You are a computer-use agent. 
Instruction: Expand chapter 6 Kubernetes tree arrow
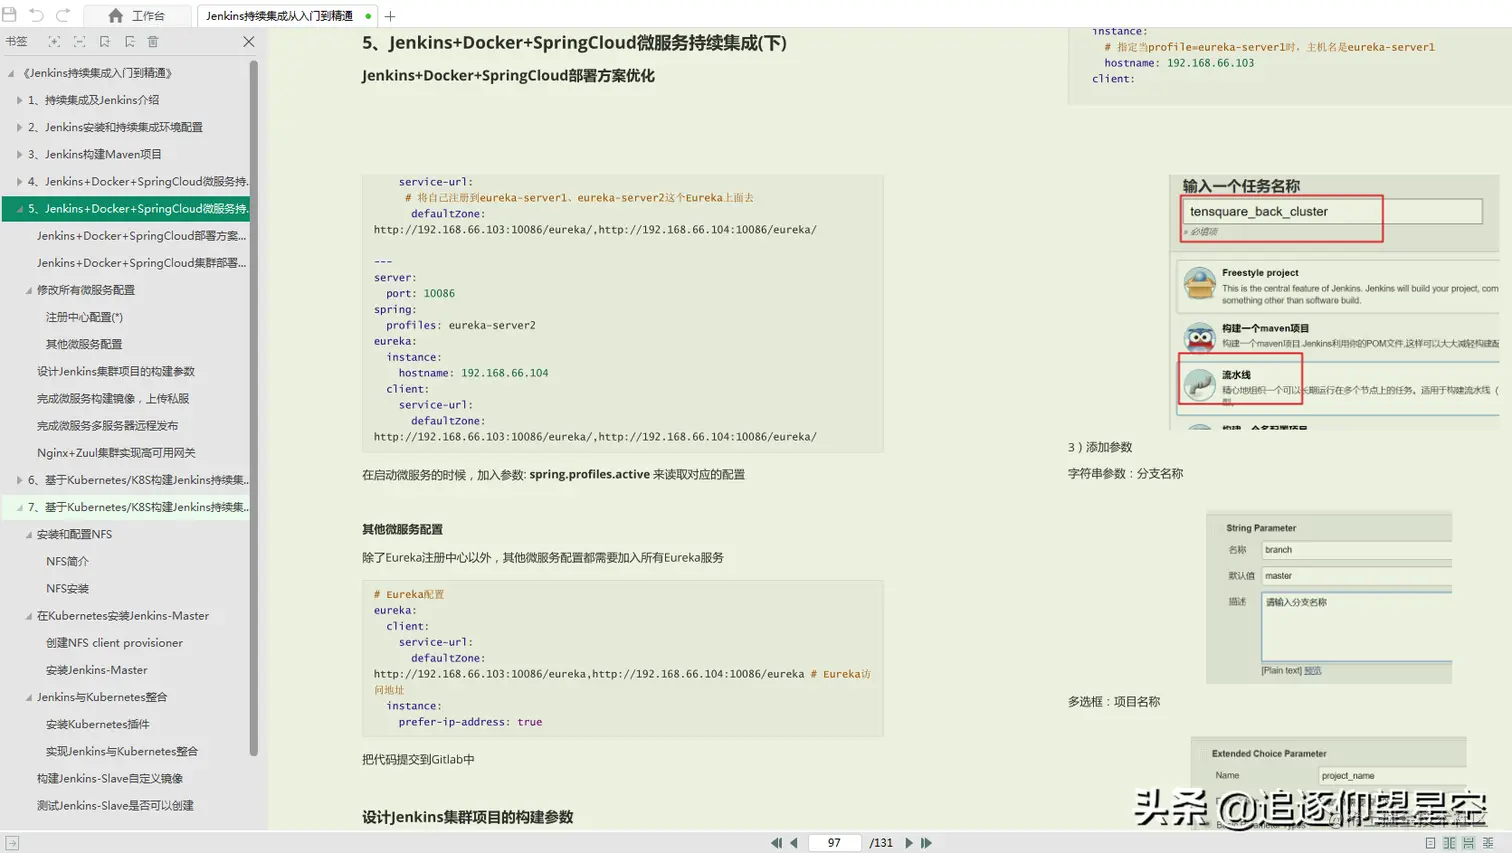click(x=19, y=480)
